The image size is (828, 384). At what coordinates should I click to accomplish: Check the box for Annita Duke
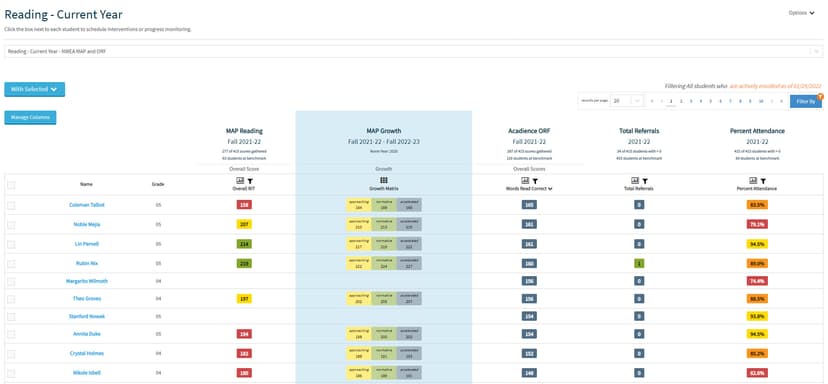[12, 334]
